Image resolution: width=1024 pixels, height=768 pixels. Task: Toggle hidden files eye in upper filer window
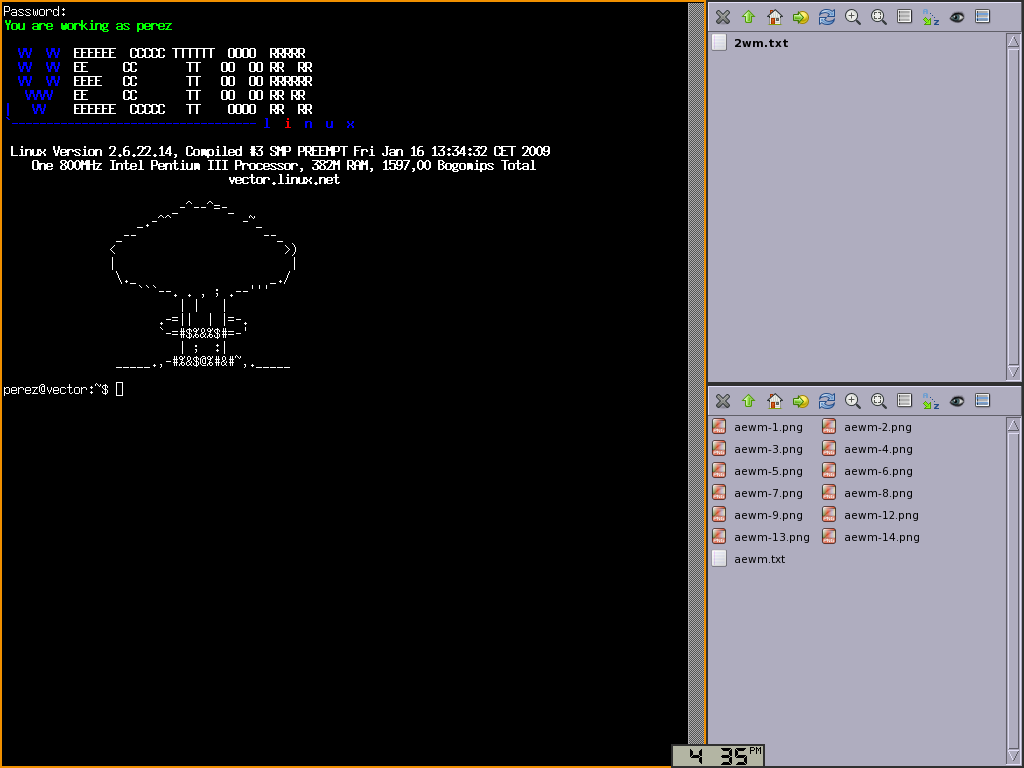pyautogui.click(x=957, y=17)
